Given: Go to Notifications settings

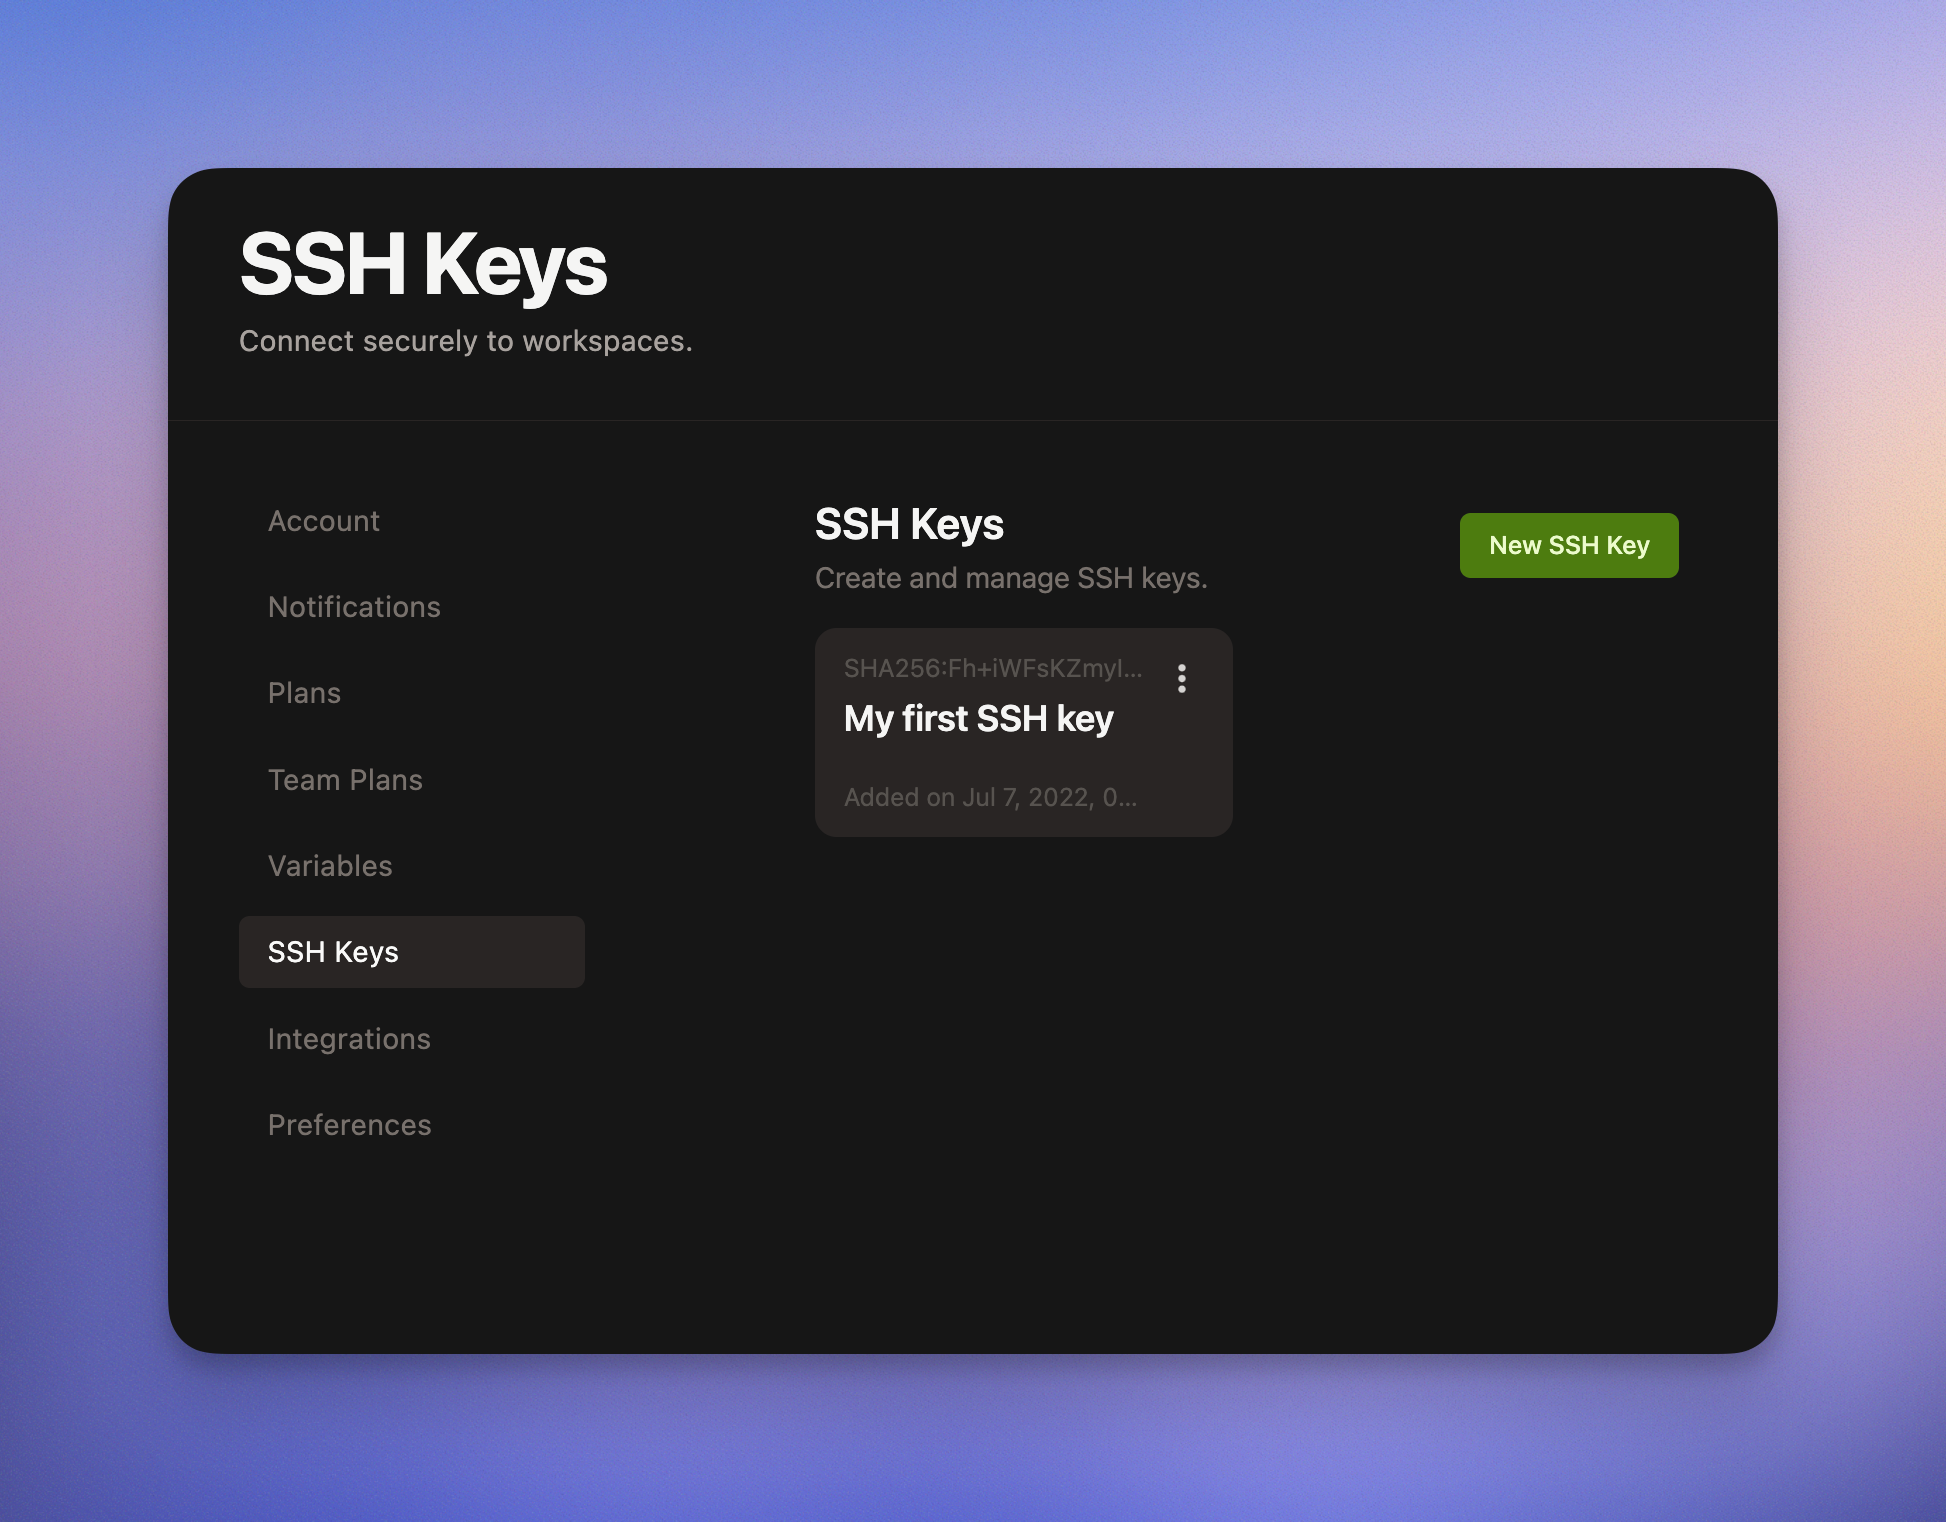Looking at the screenshot, I should (354, 607).
